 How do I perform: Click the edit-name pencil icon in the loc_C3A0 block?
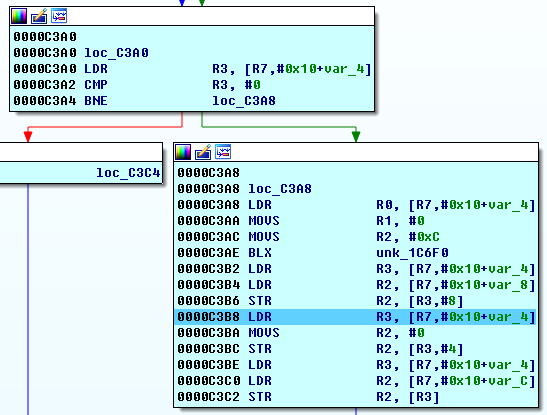click(39, 16)
